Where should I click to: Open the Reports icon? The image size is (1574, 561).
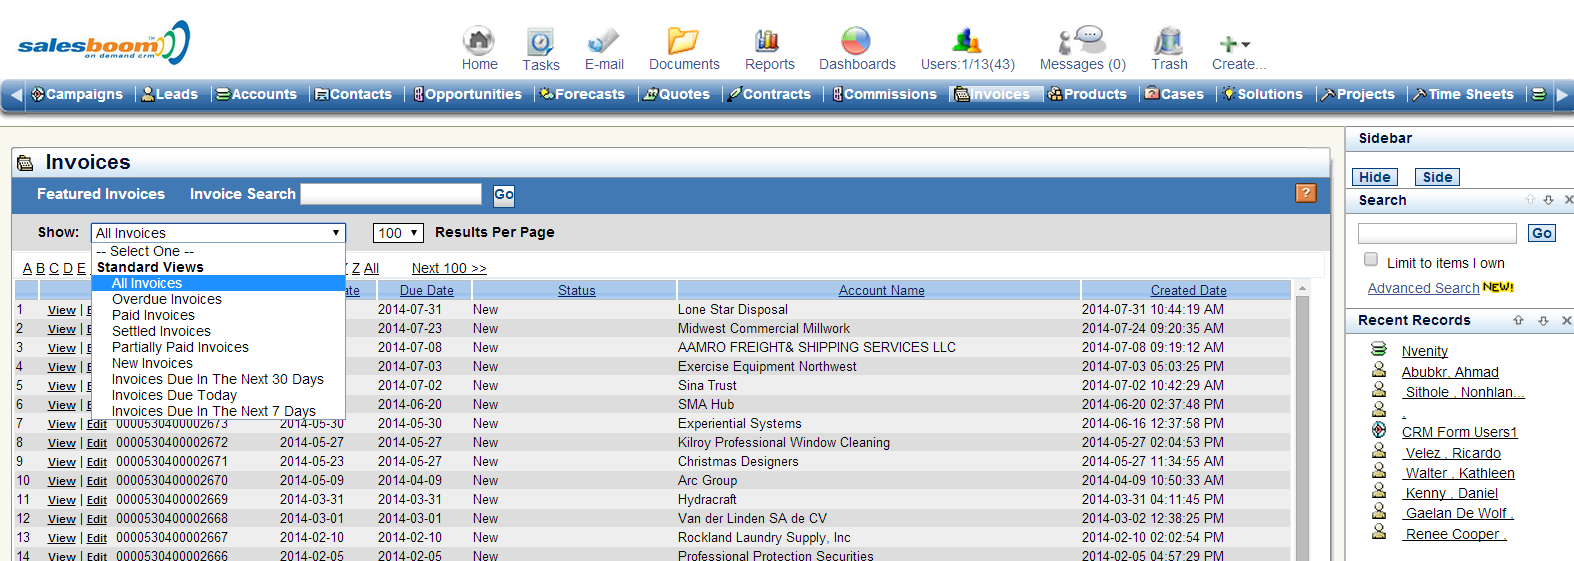[768, 41]
